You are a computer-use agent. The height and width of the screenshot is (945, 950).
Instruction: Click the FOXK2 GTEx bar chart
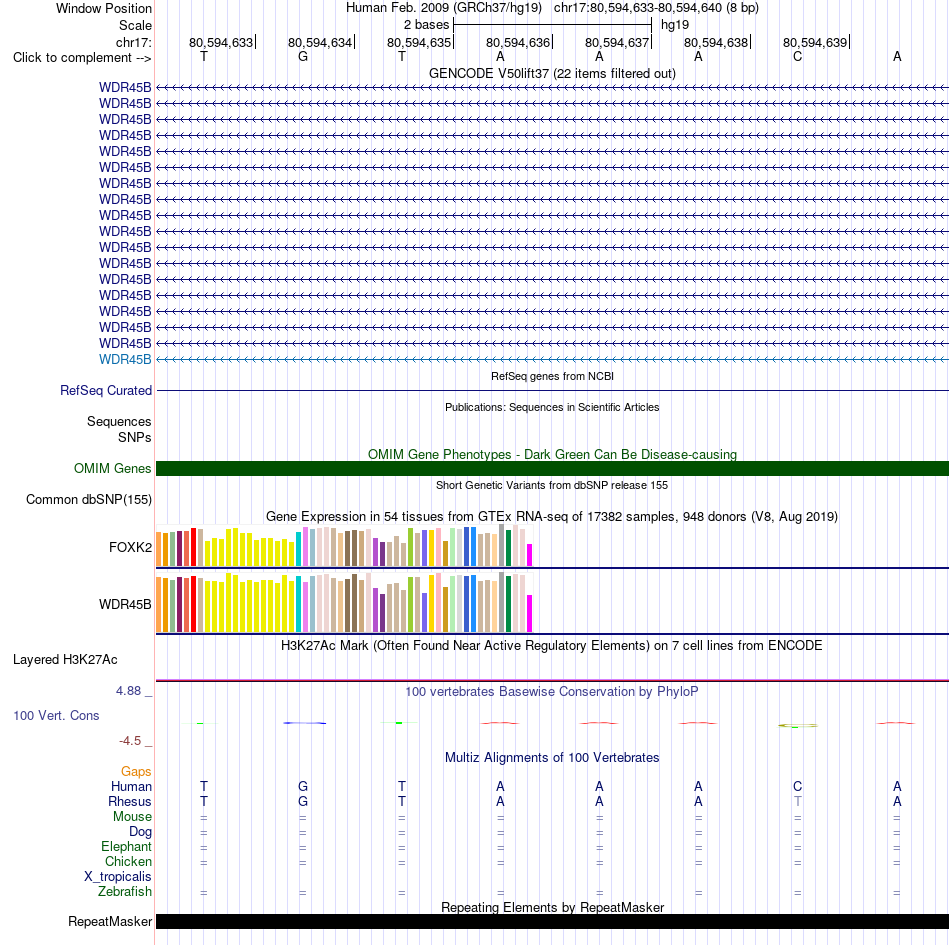pyautogui.click(x=344, y=546)
